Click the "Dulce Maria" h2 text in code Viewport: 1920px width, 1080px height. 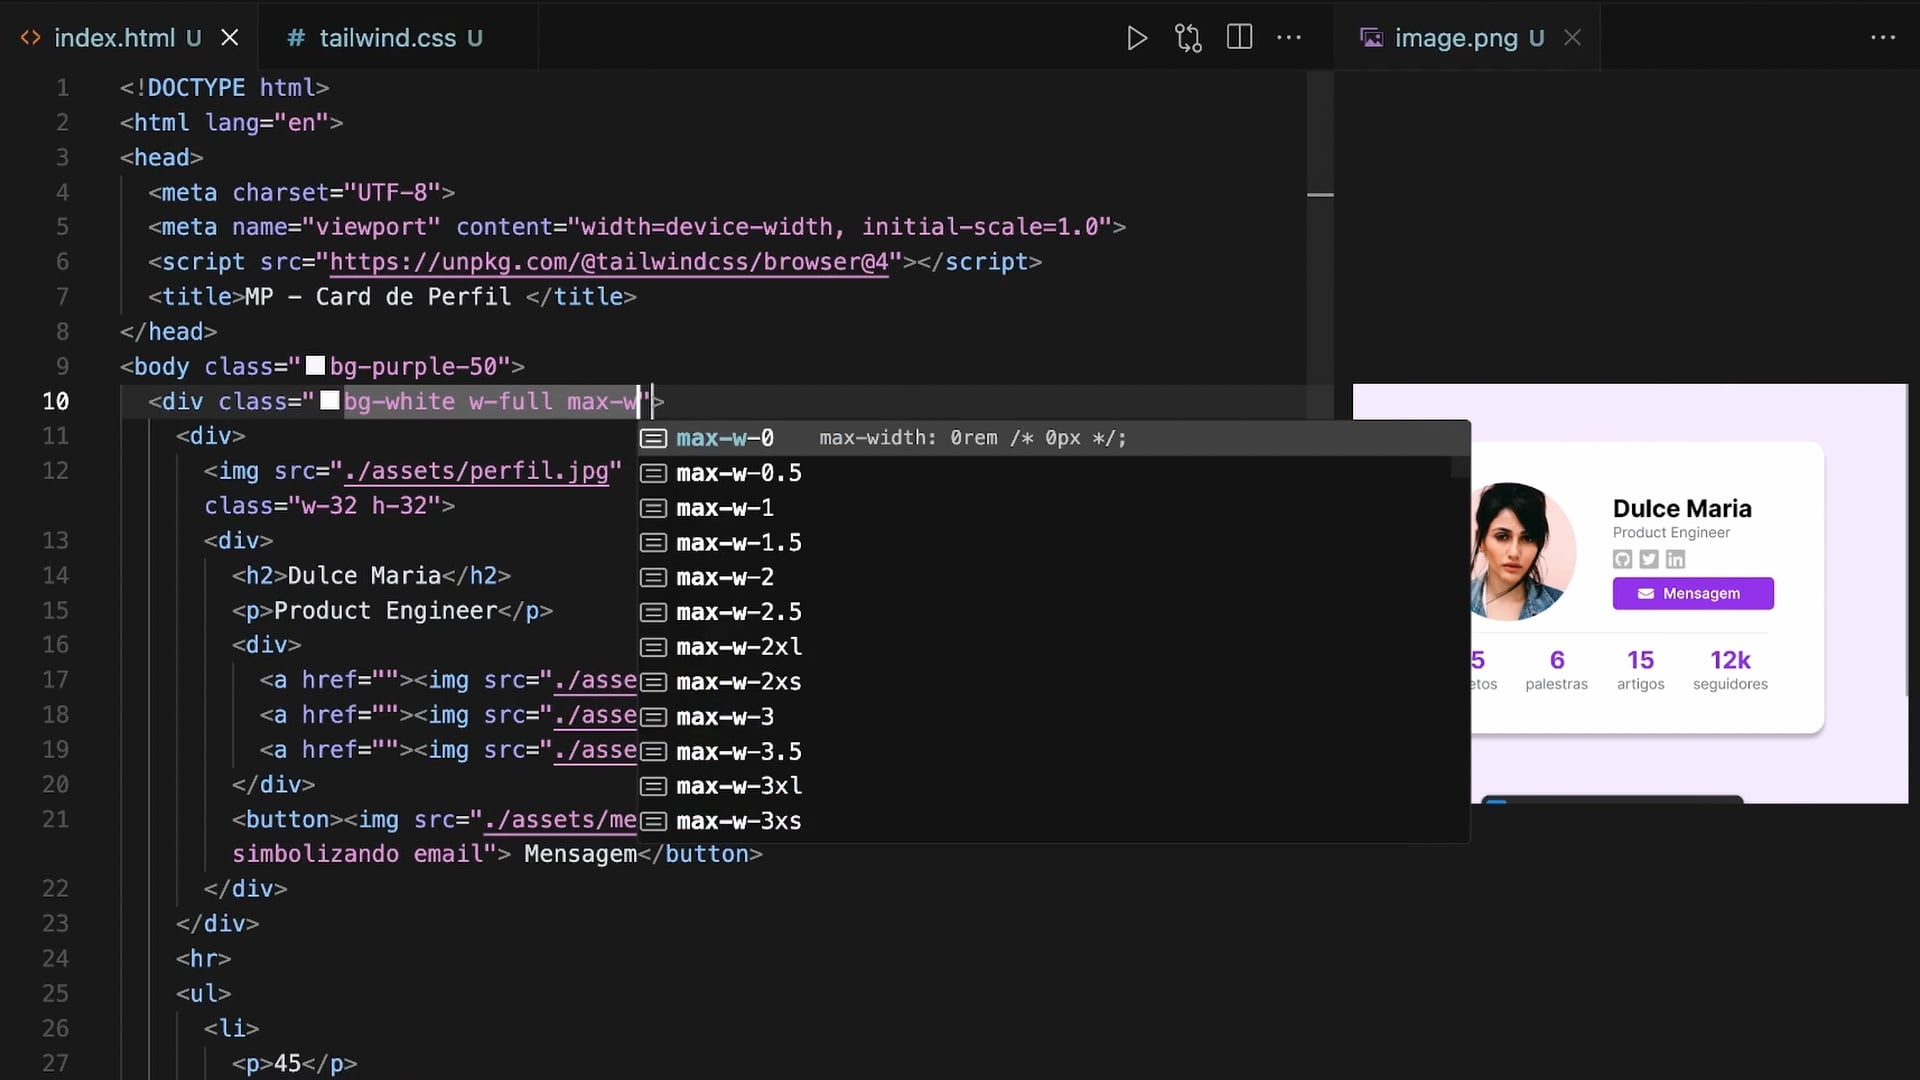point(364,576)
